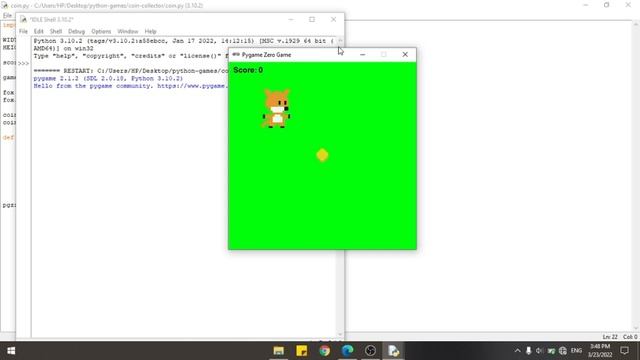Open the Action Center notifications icon

[624, 351]
